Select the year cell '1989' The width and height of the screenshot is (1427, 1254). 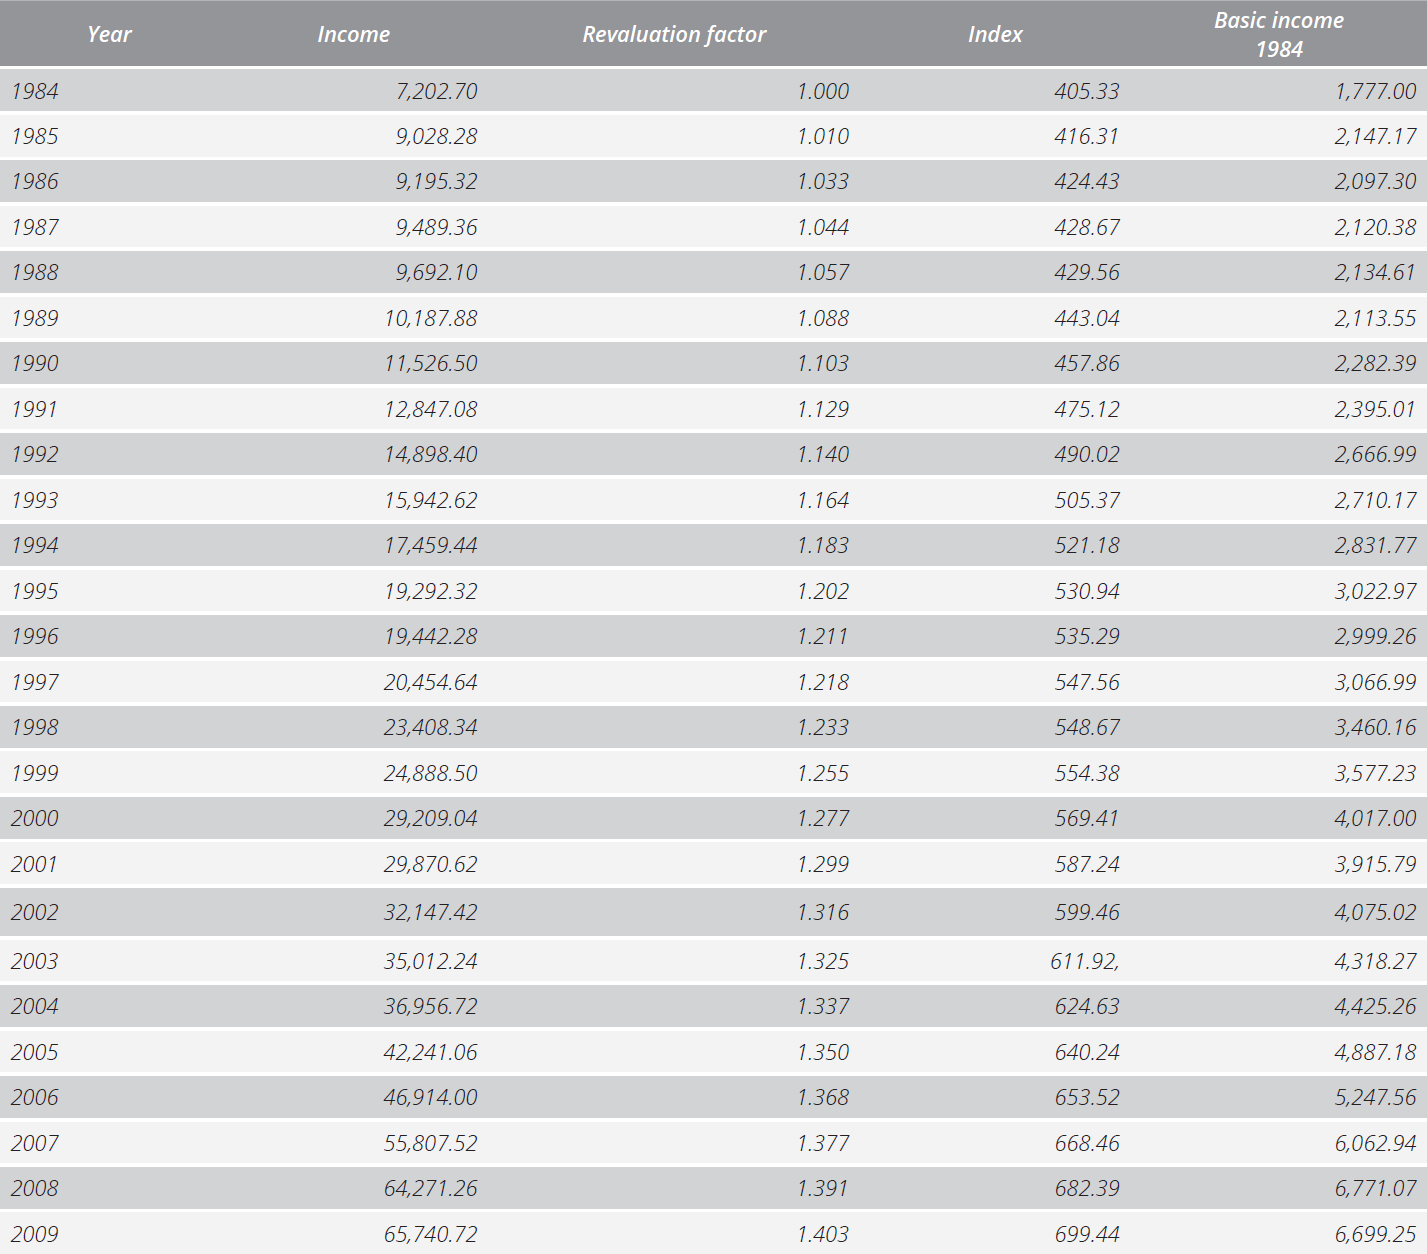[35, 318]
